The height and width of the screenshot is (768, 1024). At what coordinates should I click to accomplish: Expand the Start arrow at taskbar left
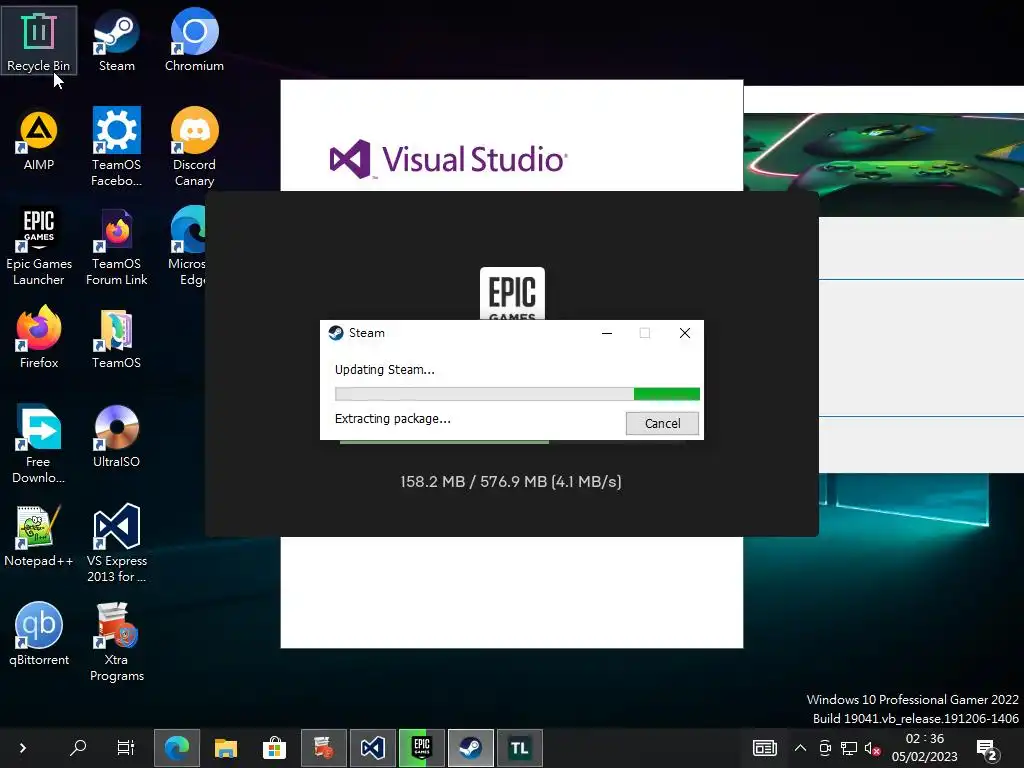coord(23,748)
